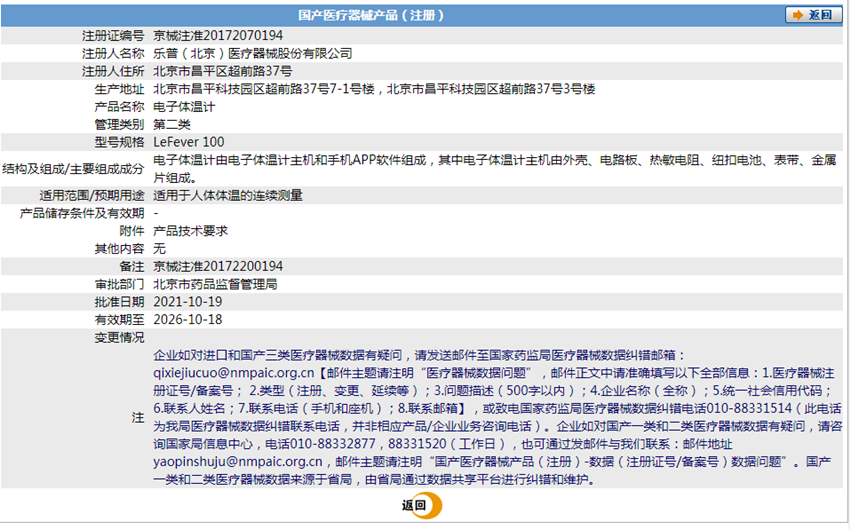This screenshot has height=529, width=850.
Task: Click the 注 label beside the note
Action: [x=138, y=417]
